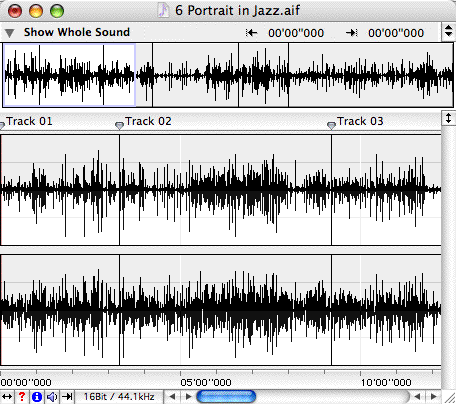Select the Track 03 marker handle
Image resolution: width=456 pixels, height=404 pixels.
[331, 125]
